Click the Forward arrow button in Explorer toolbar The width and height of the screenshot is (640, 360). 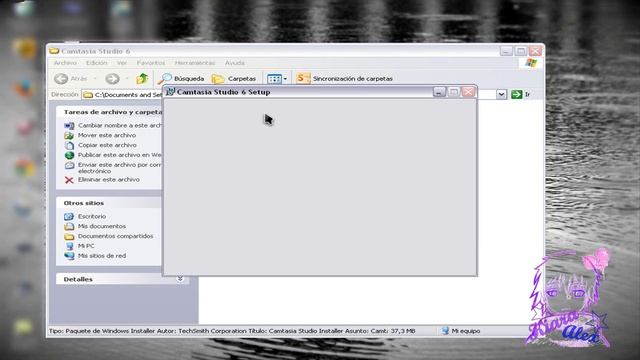pos(112,78)
